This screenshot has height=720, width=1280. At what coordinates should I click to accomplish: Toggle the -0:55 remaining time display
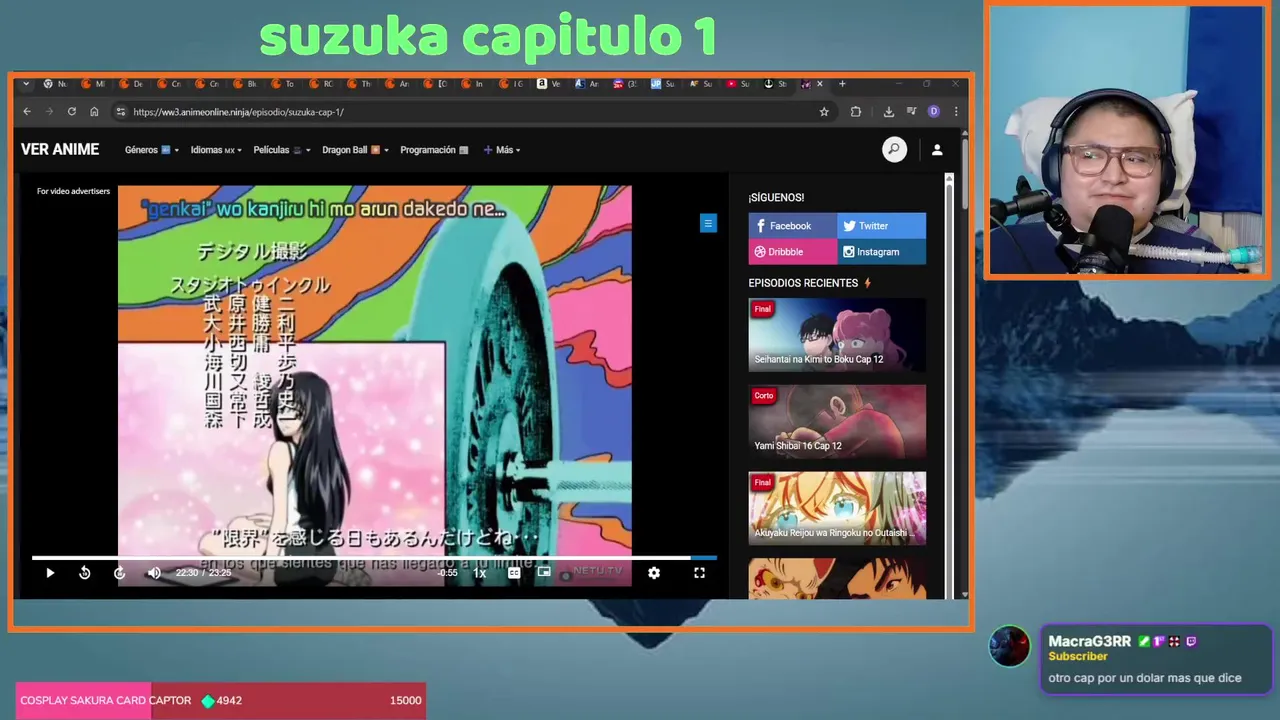pyautogui.click(x=447, y=573)
